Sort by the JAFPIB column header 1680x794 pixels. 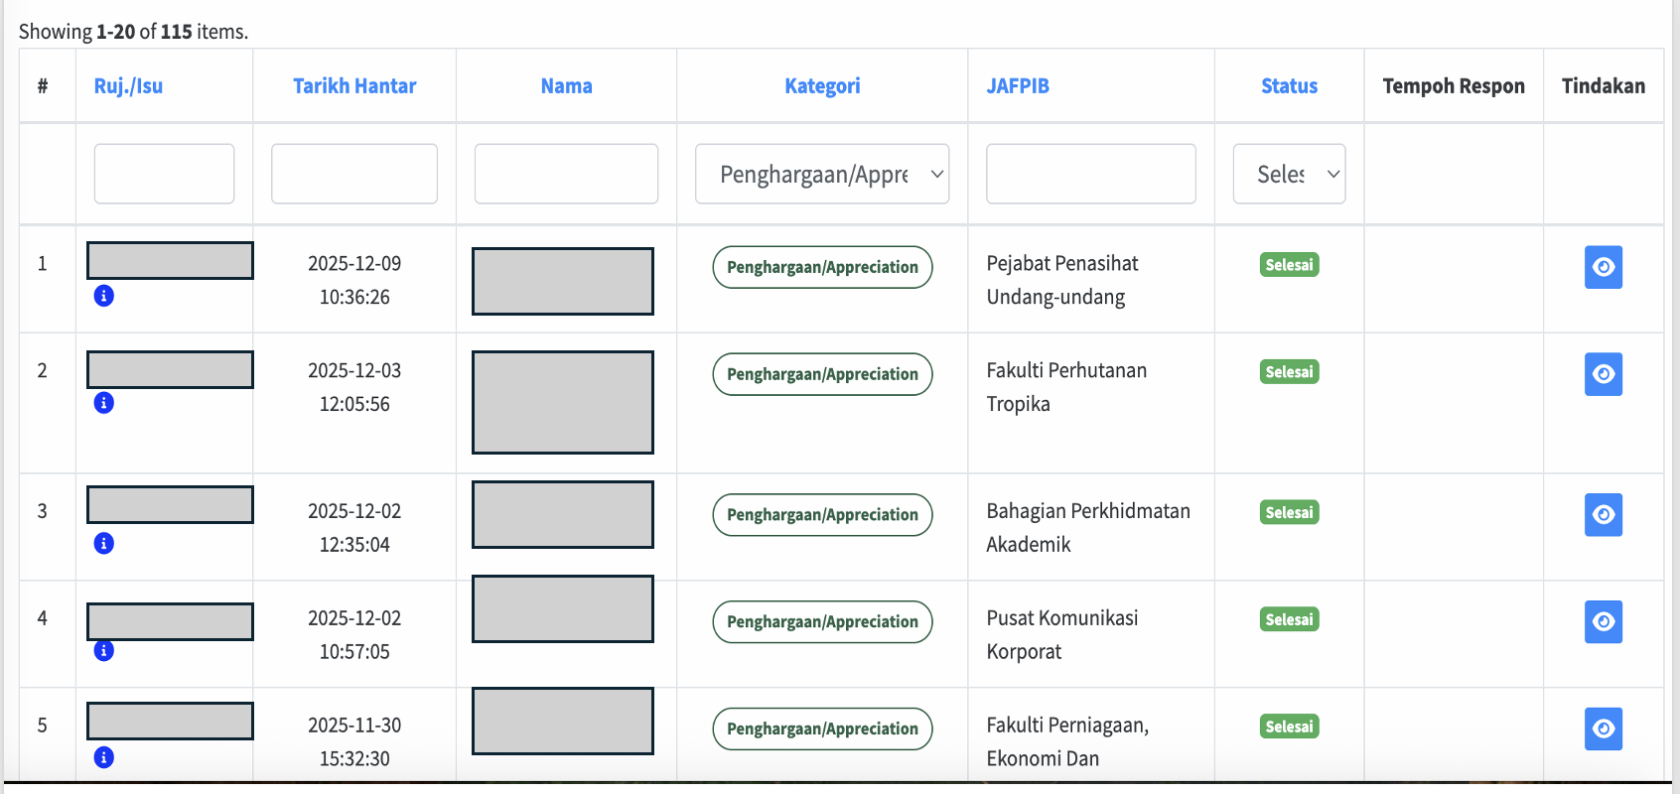tap(1018, 86)
